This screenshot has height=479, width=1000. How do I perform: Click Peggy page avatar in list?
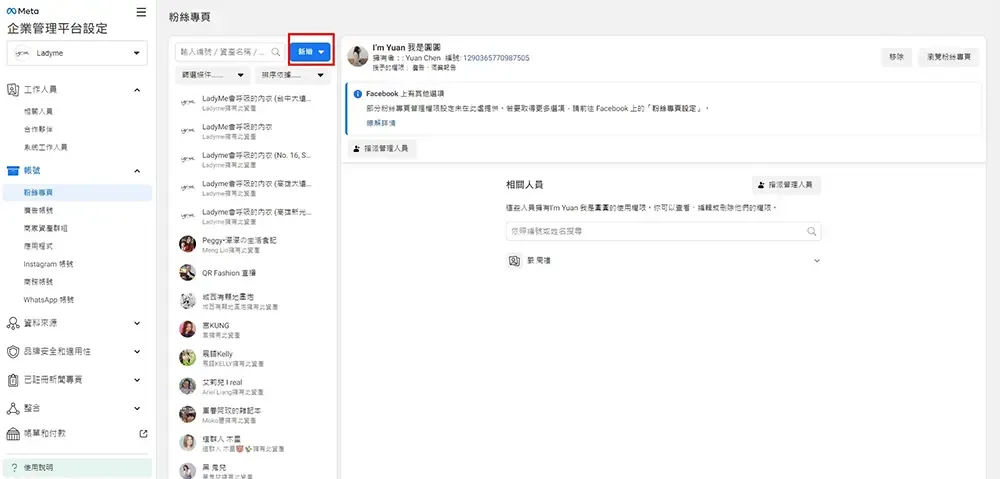click(187, 244)
